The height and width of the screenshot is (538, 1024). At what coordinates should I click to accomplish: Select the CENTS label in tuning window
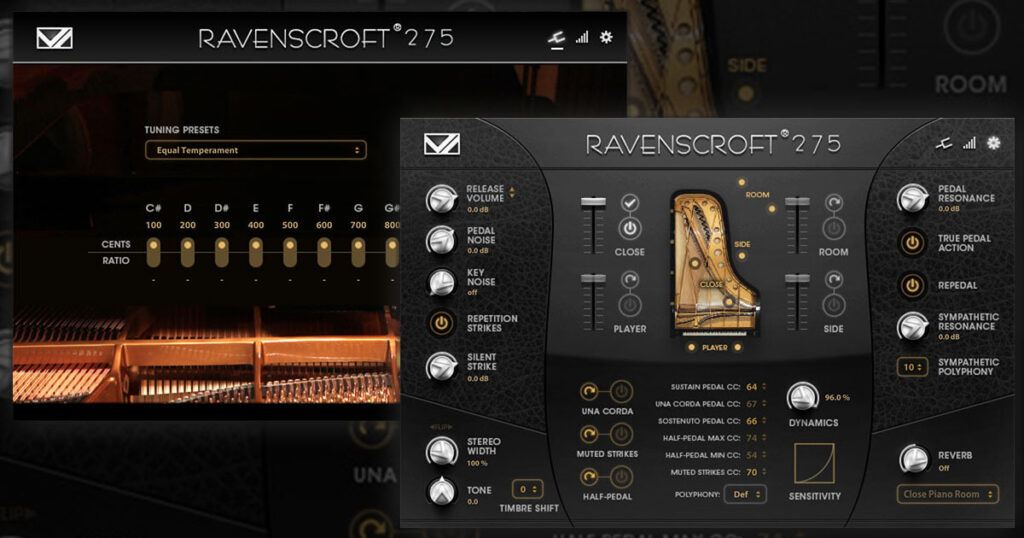coord(116,244)
